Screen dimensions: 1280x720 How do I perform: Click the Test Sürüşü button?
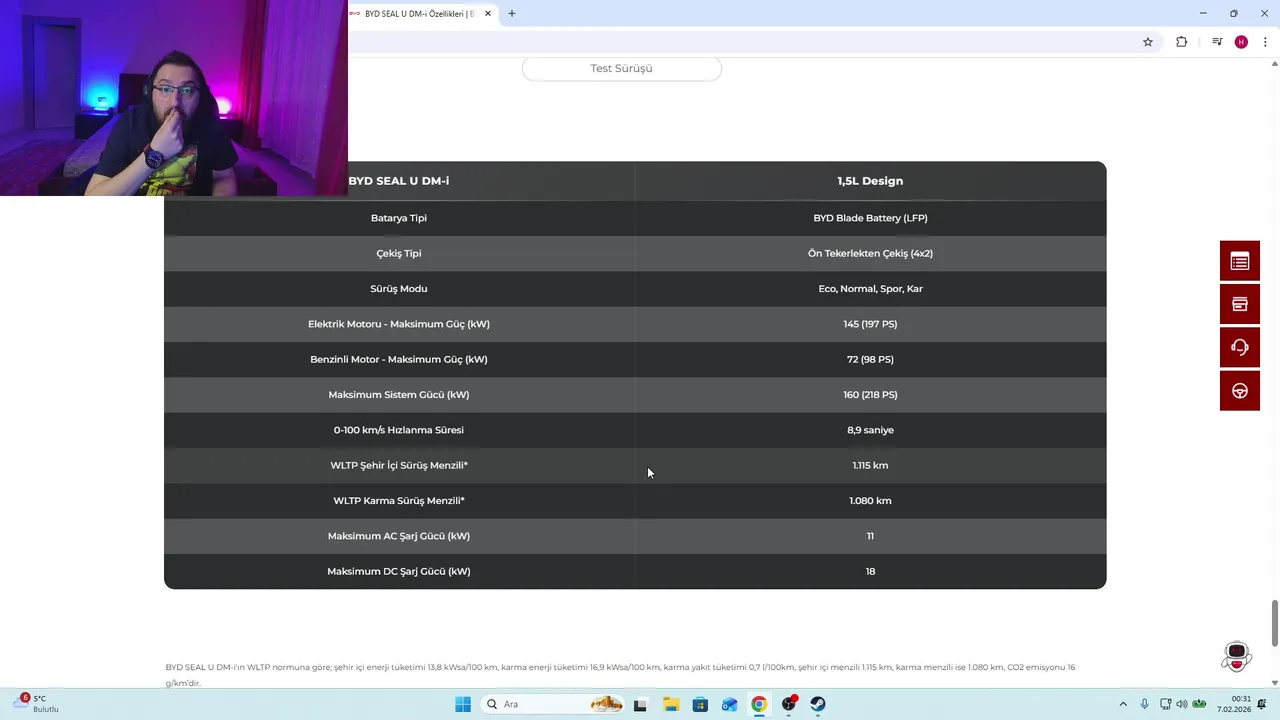621,68
